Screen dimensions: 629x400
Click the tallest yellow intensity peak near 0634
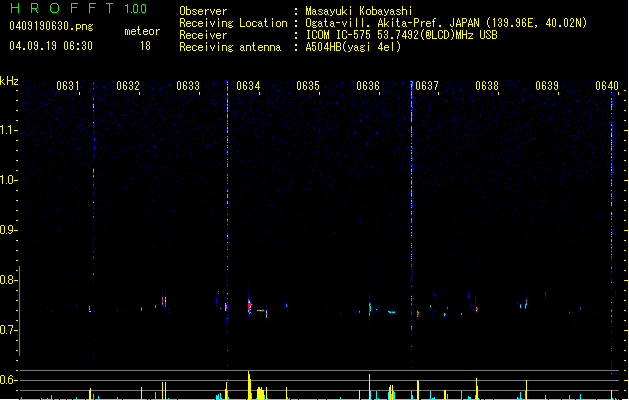249,385
